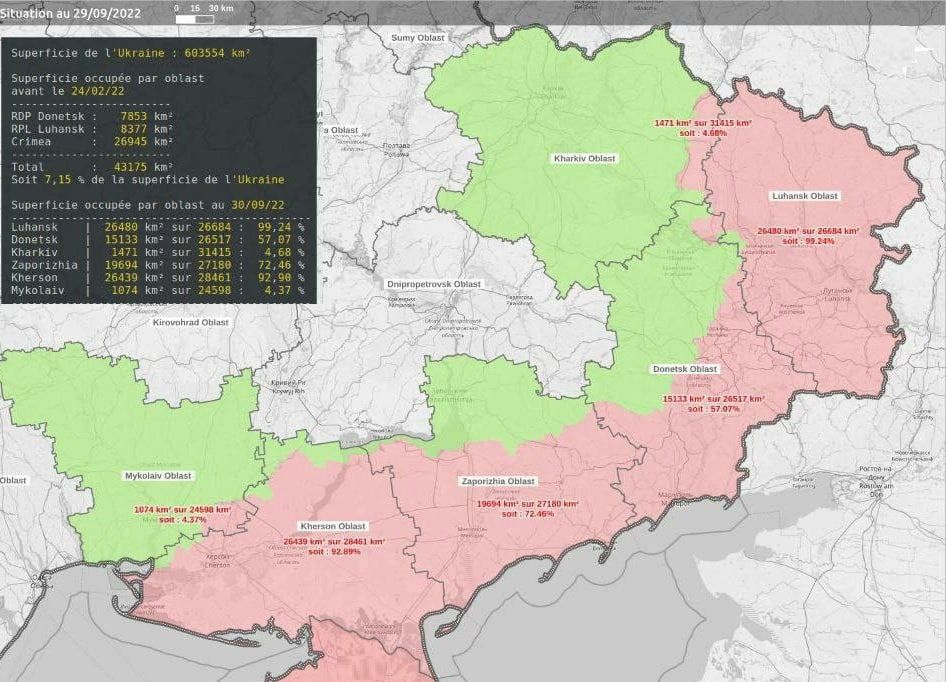Select the Zaporizhia Oblast label

point(498,481)
